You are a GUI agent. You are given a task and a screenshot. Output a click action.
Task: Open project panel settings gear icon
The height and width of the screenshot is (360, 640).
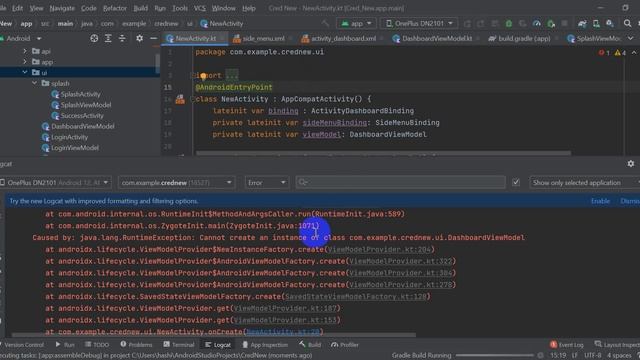point(140,38)
